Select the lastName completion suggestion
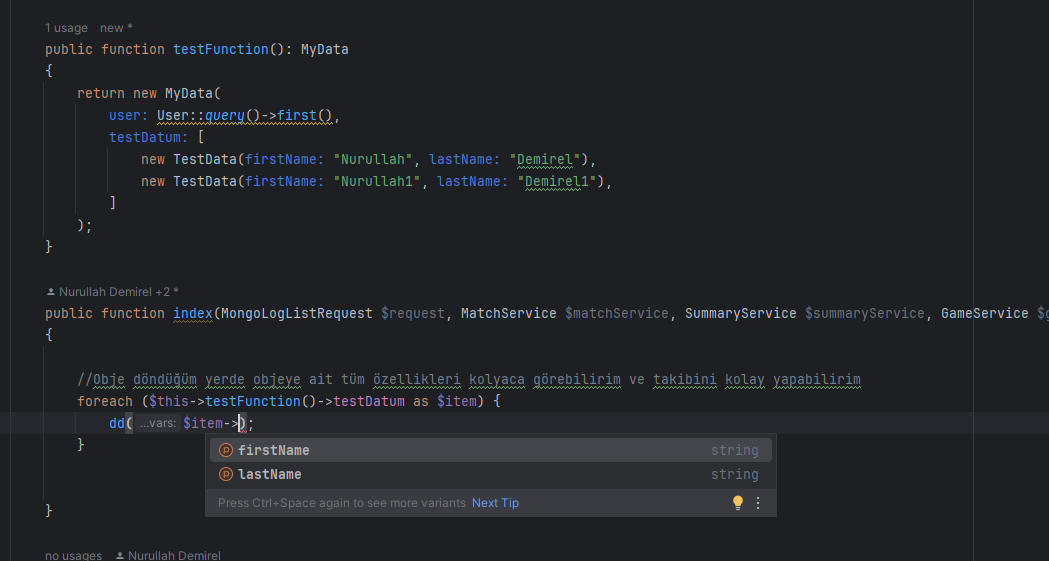 [490, 474]
